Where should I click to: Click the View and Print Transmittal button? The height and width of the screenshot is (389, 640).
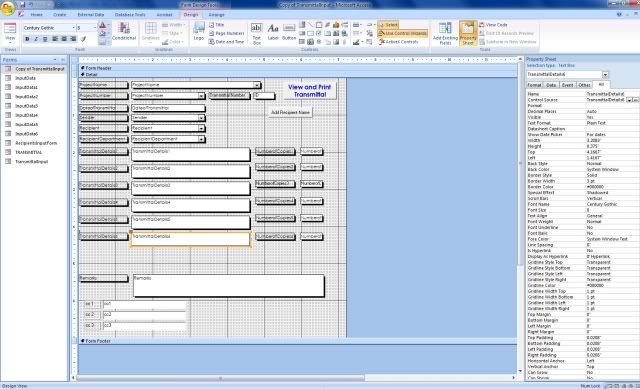(309, 91)
